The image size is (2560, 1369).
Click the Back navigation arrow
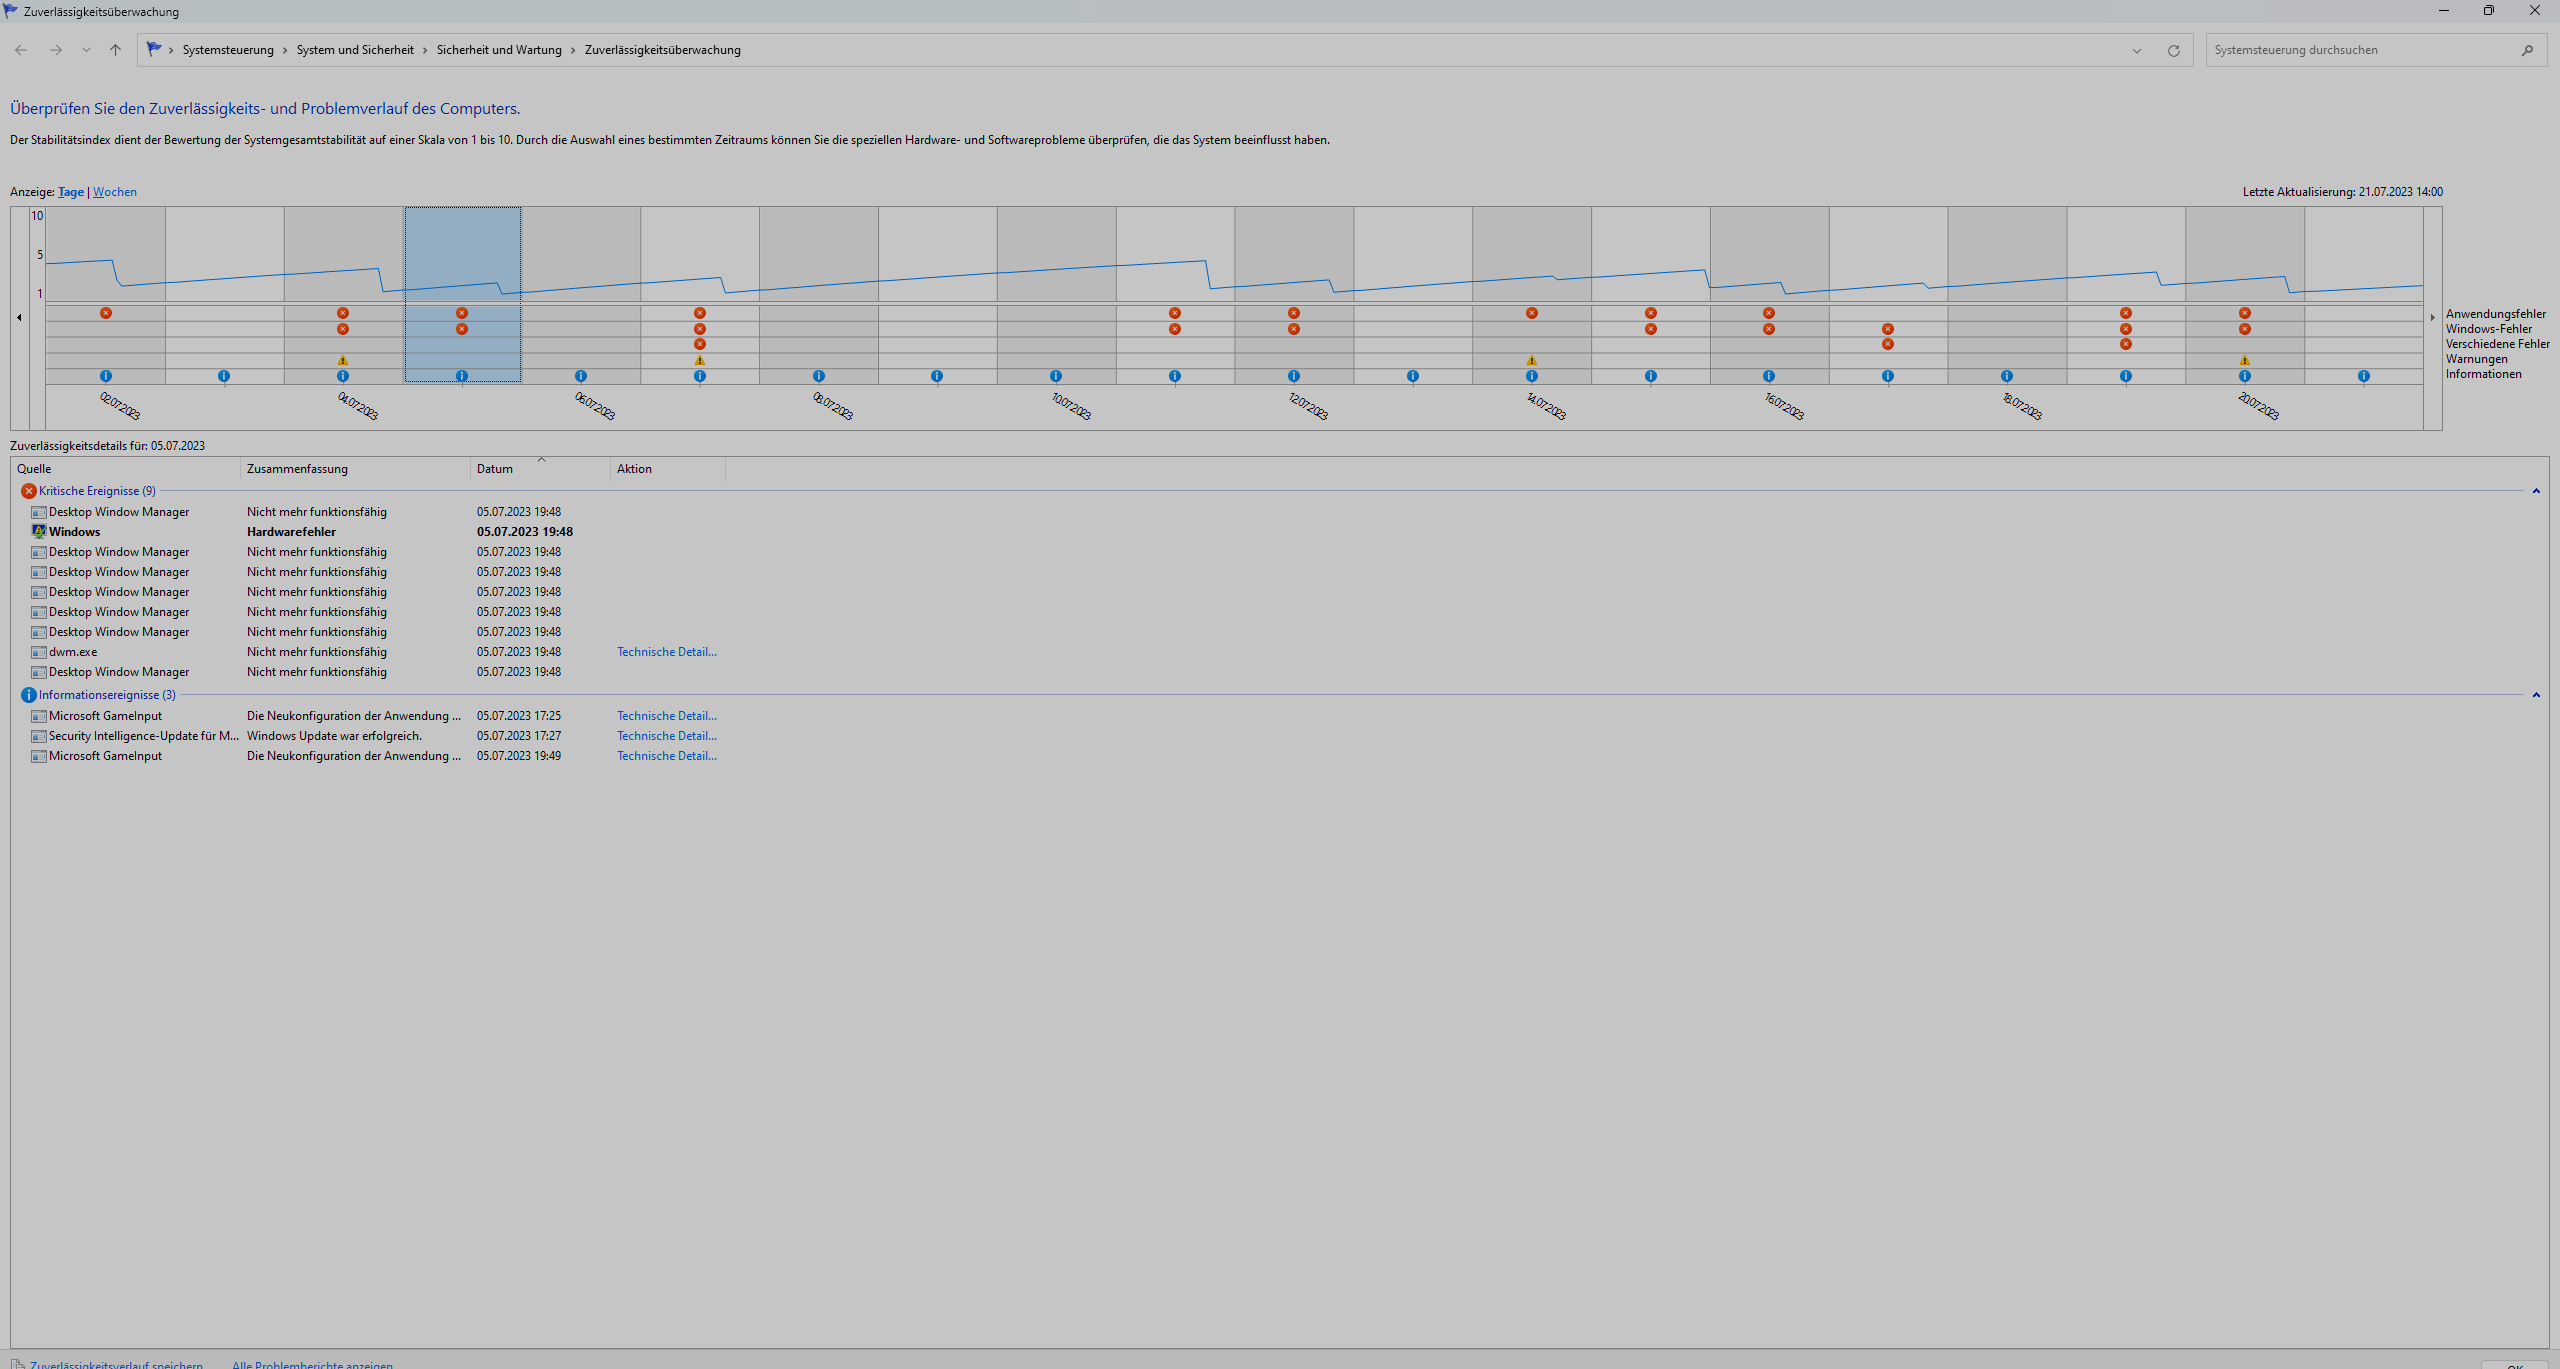coord(21,50)
